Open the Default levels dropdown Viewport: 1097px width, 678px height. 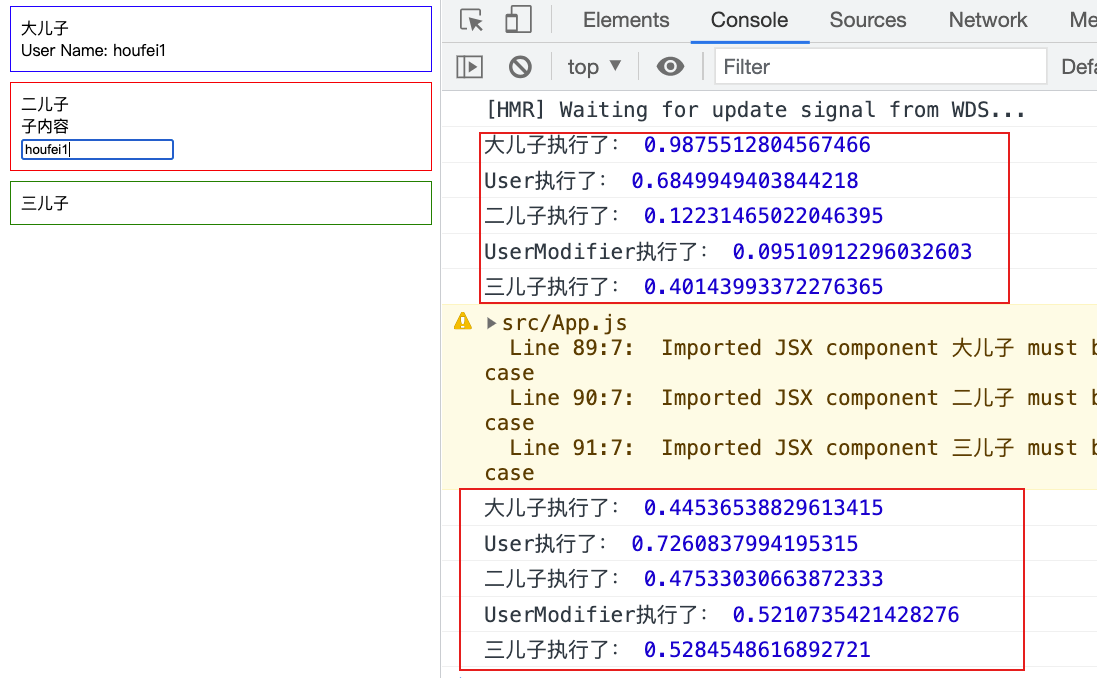[x=1078, y=67]
